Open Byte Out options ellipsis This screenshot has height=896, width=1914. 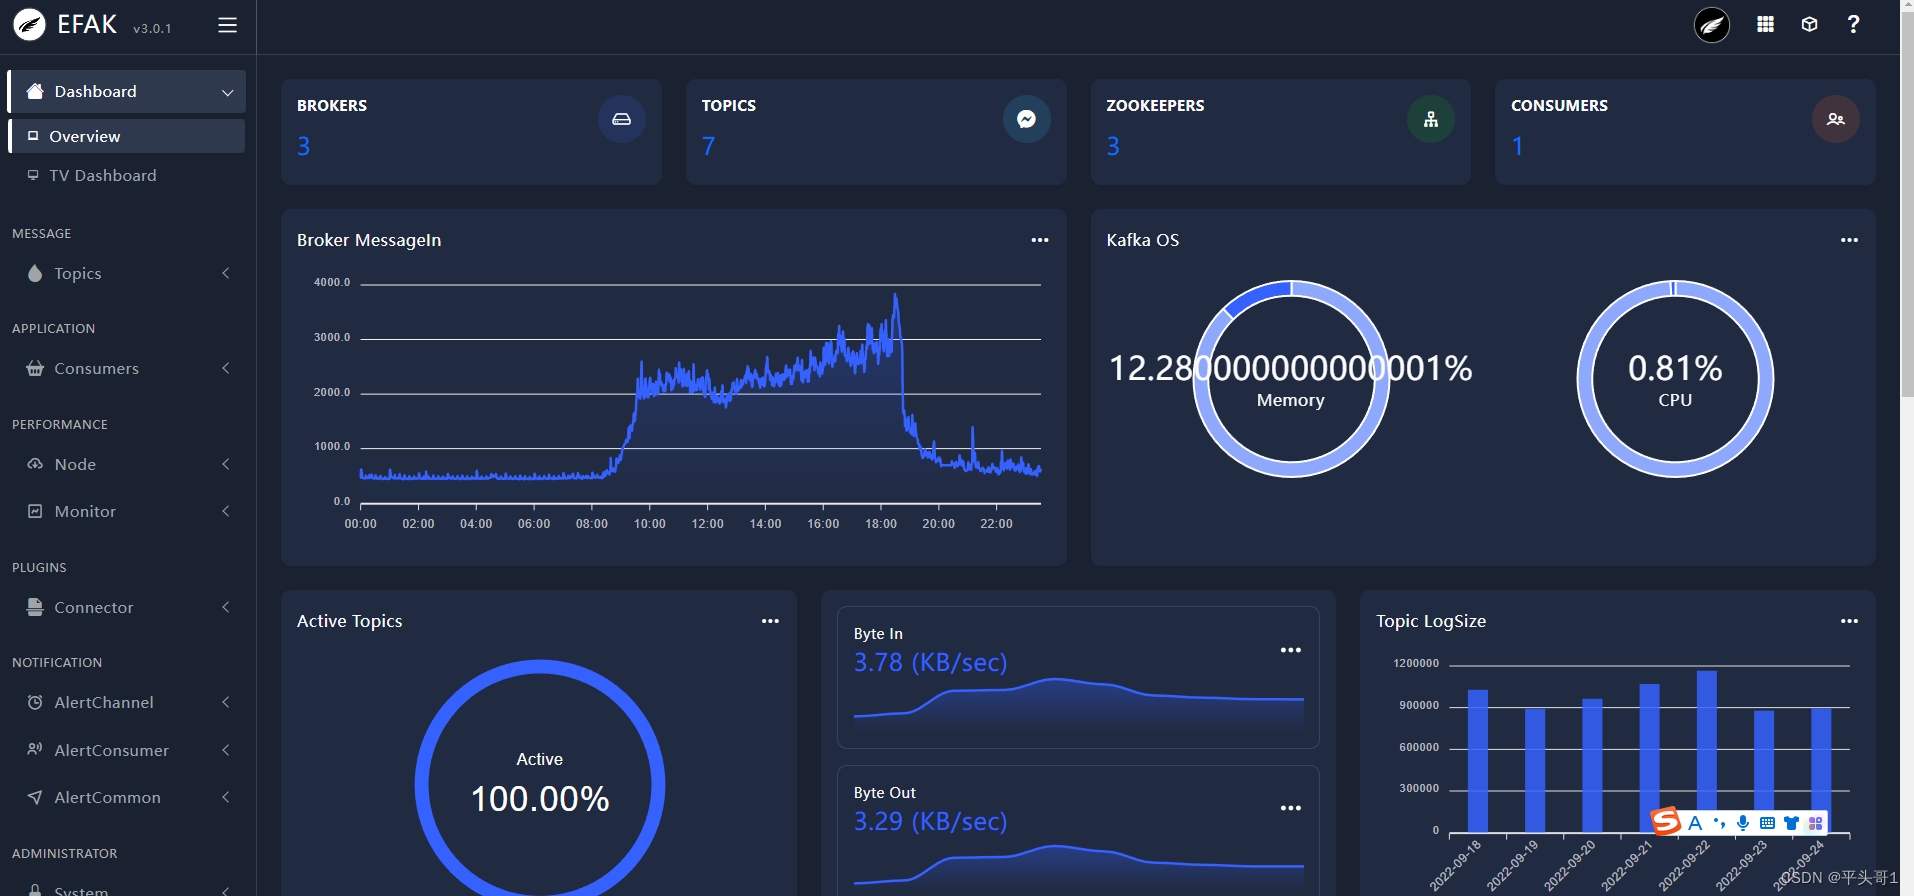[x=1291, y=808]
